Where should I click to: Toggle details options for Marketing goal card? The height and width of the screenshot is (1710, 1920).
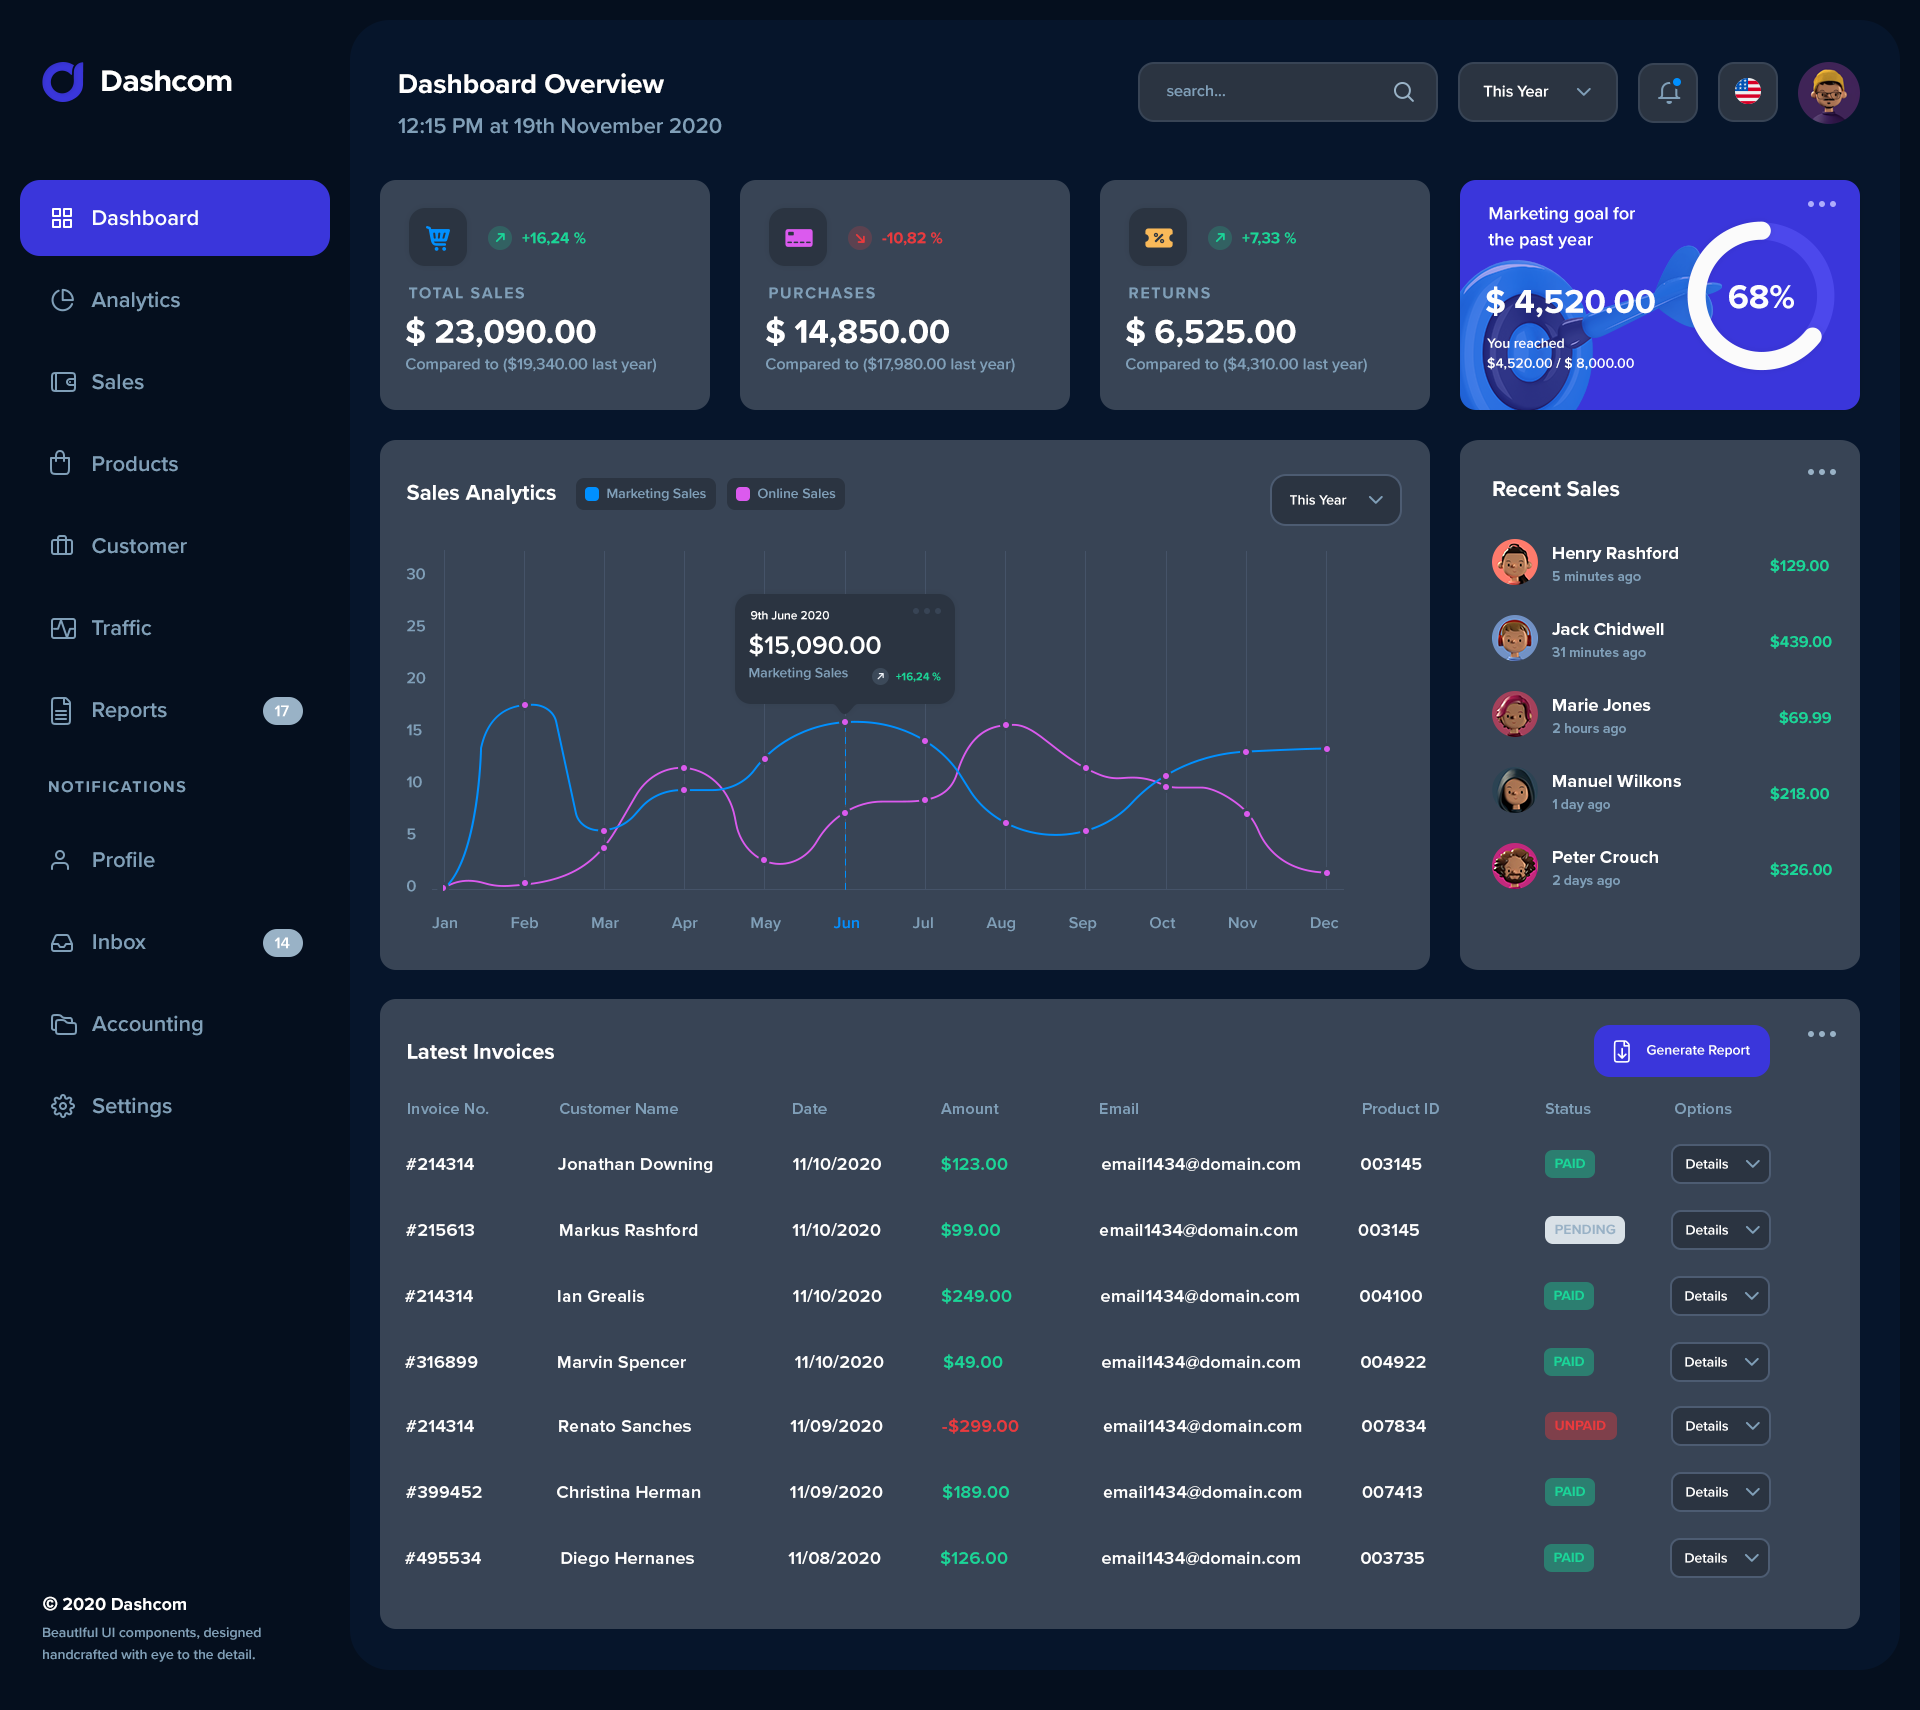click(1820, 204)
